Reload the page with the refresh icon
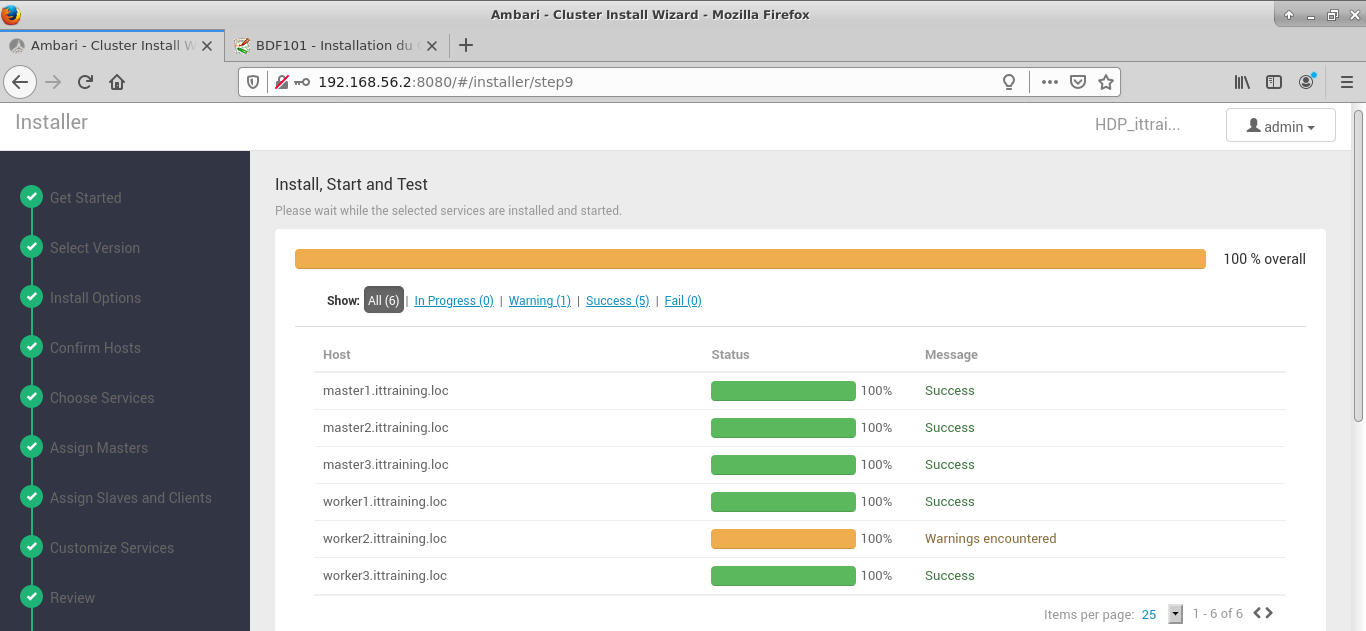 [x=85, y=82]
